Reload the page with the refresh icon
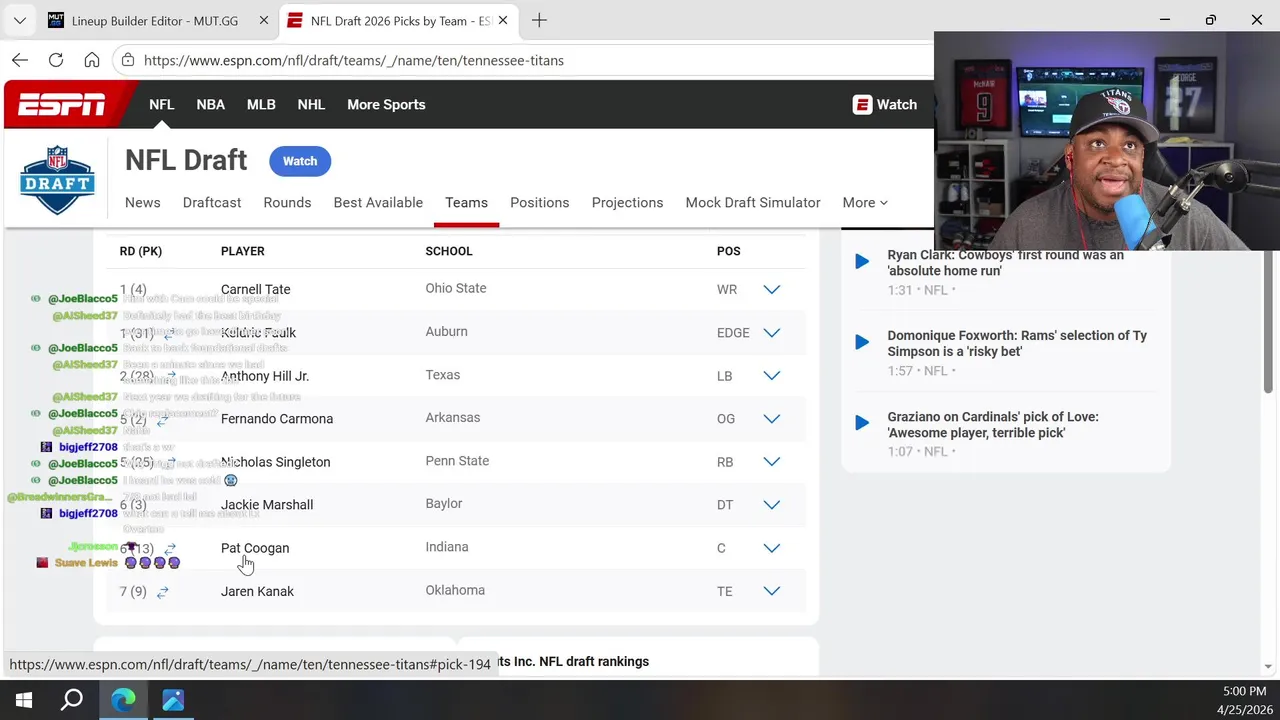1280x720 pixels. (x=56, y=60)
